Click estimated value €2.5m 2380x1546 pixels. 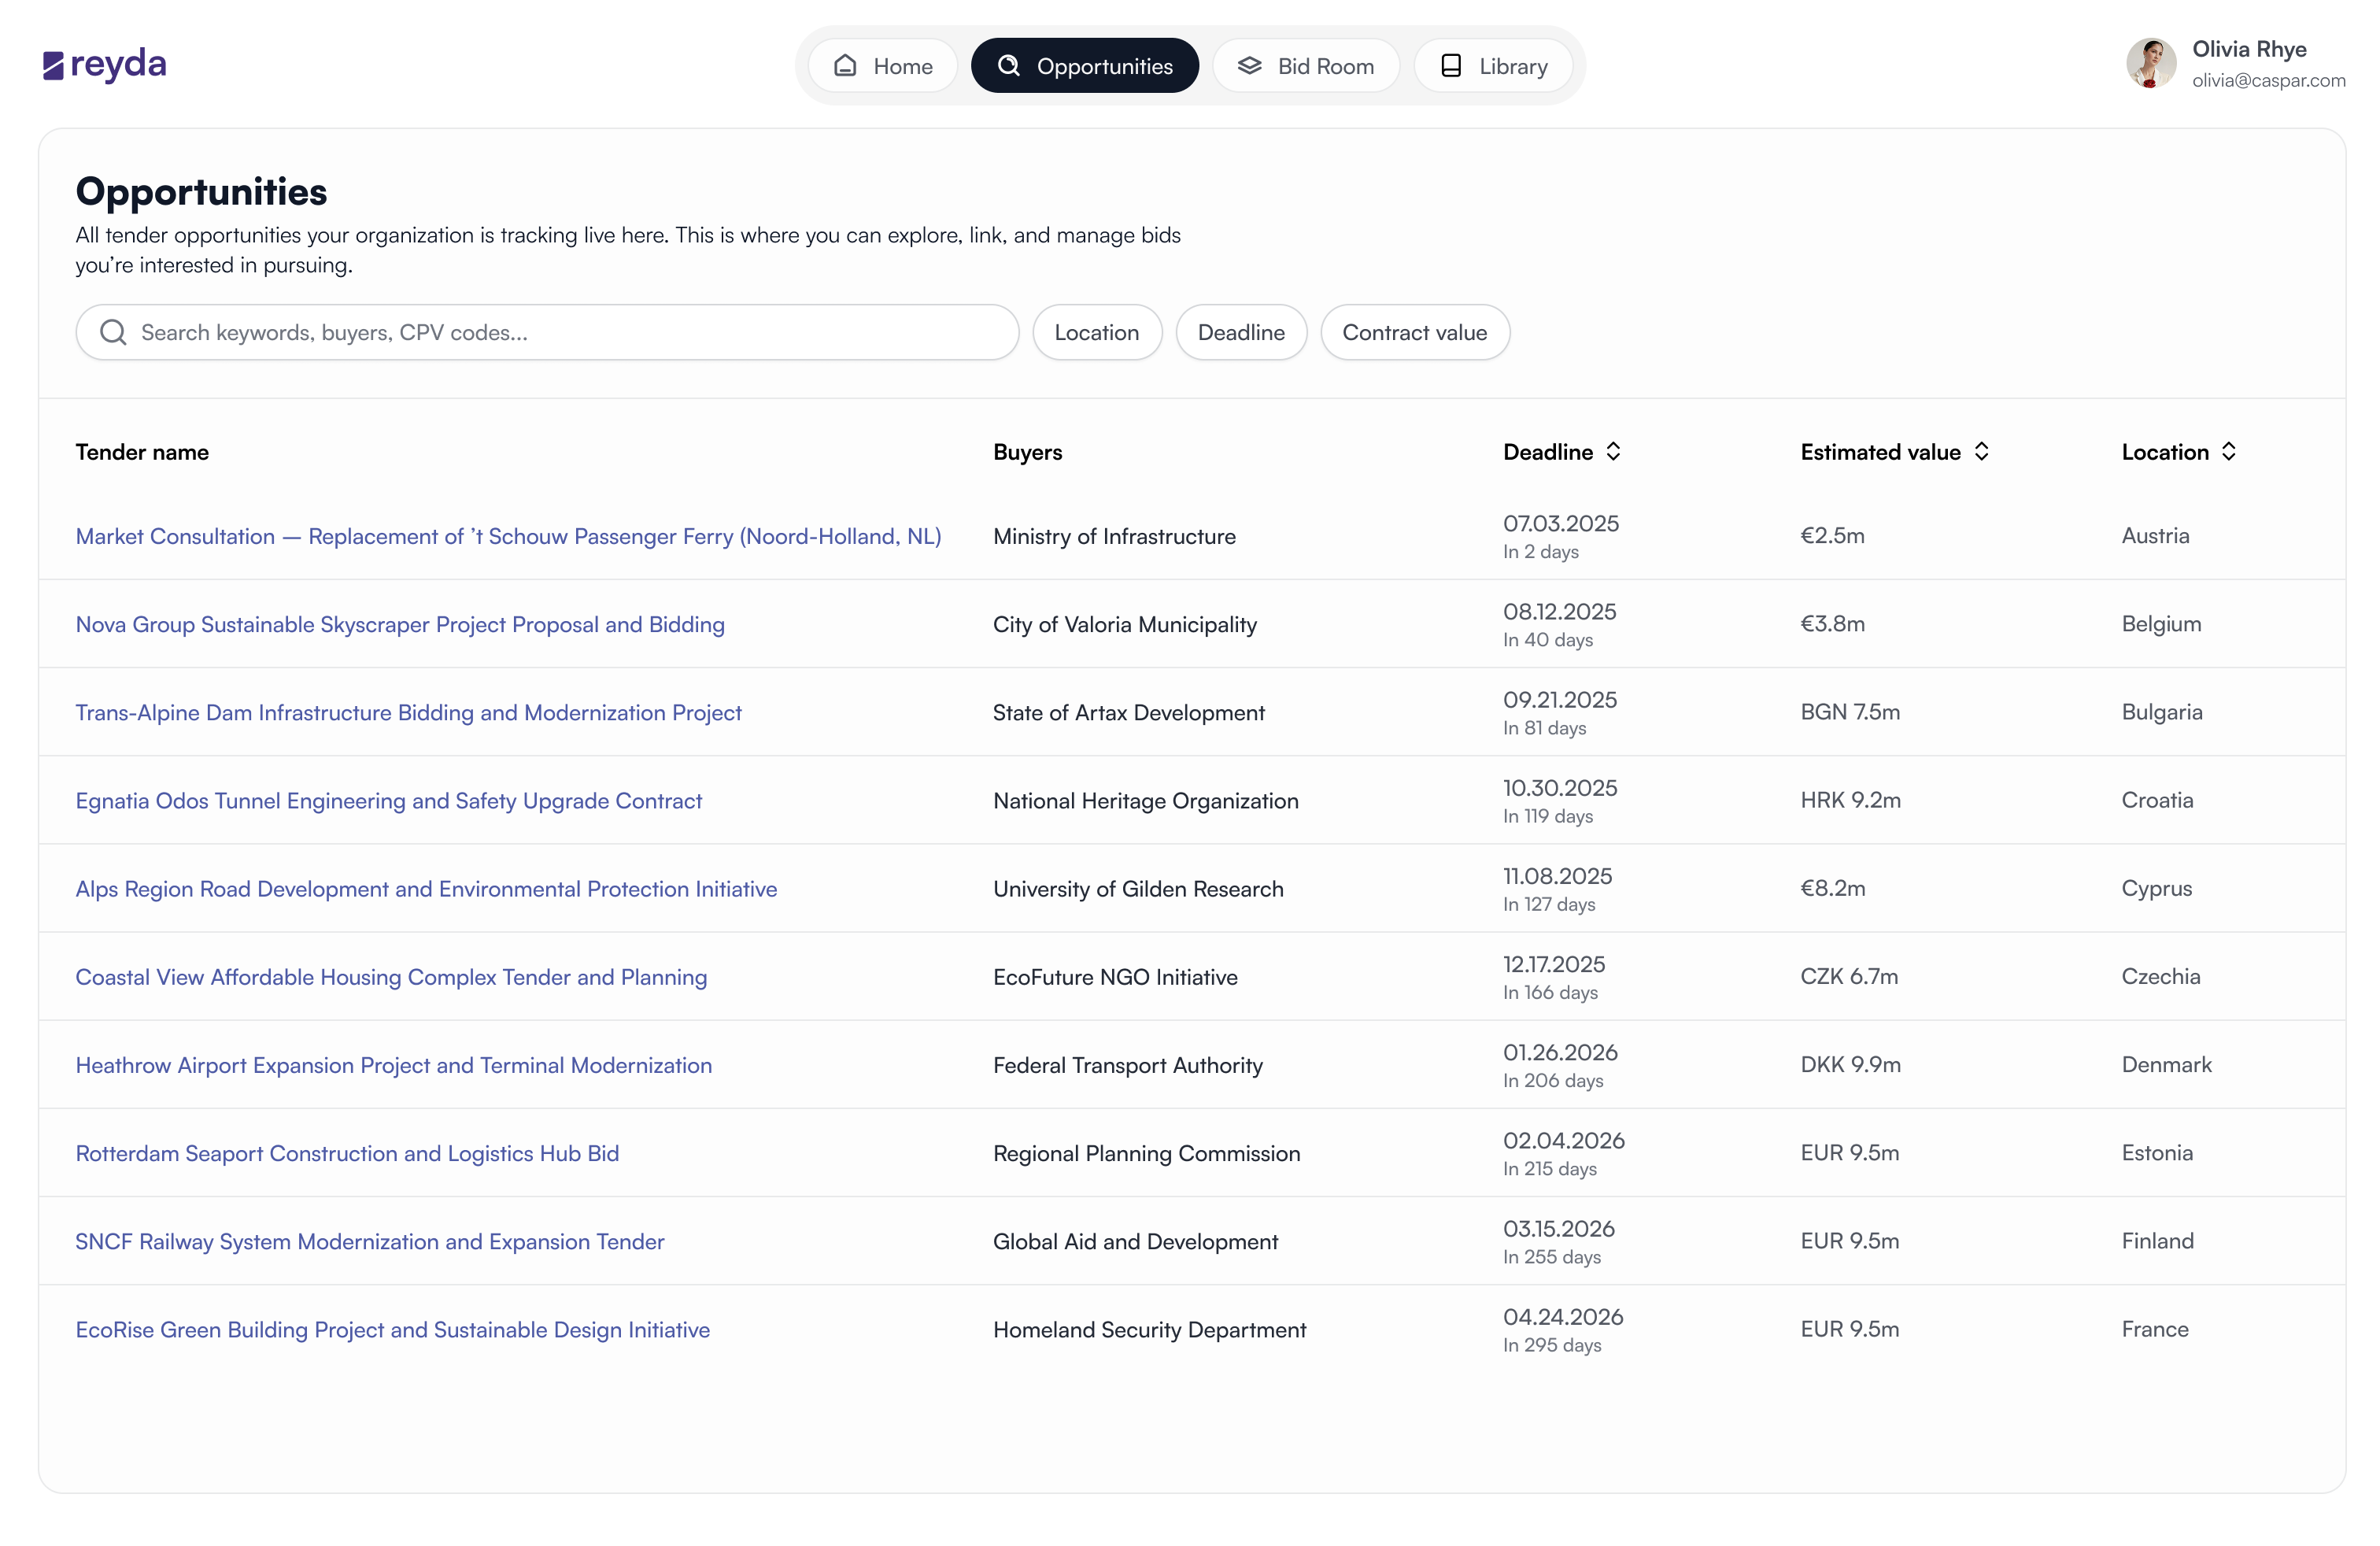pos(1832,535)
